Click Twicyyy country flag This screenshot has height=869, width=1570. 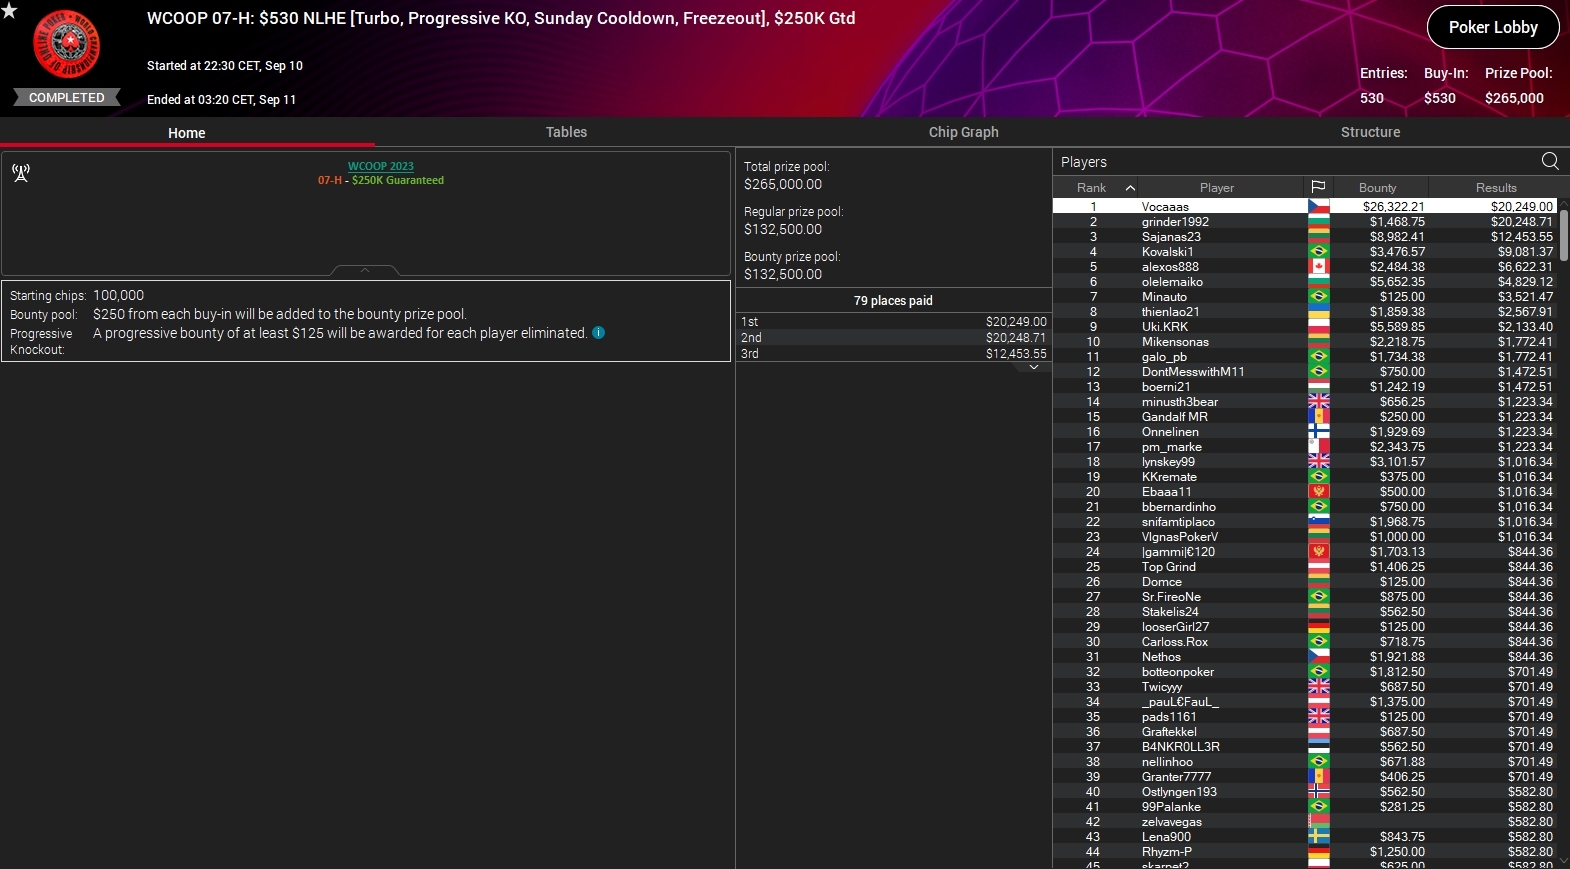pos(1319,686)
